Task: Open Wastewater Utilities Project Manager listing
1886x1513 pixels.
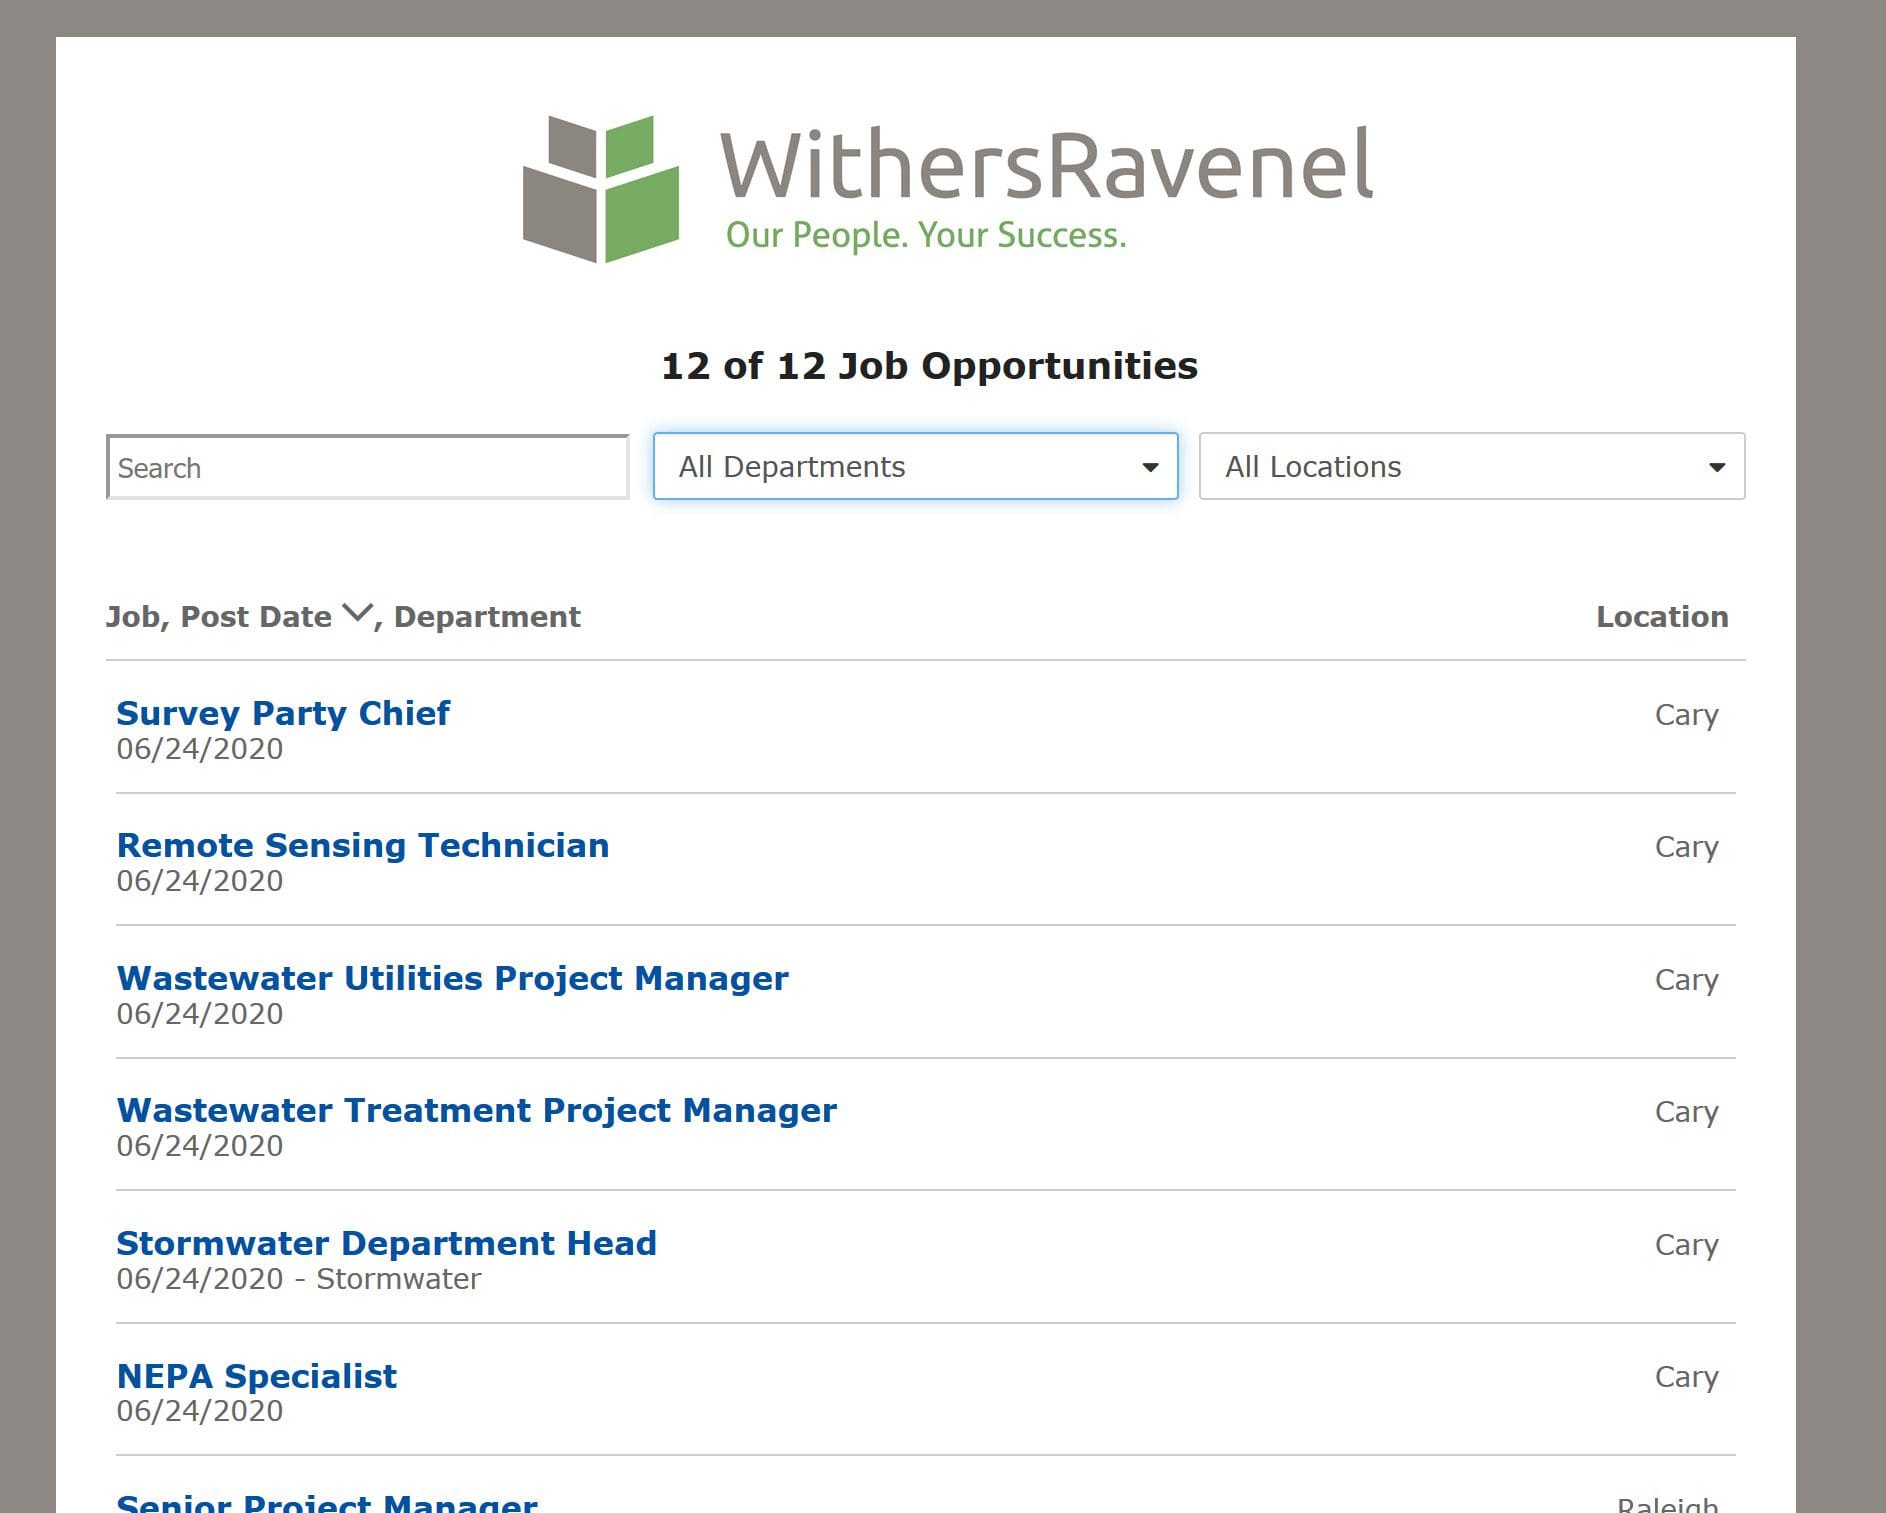Action: point(452,978)
